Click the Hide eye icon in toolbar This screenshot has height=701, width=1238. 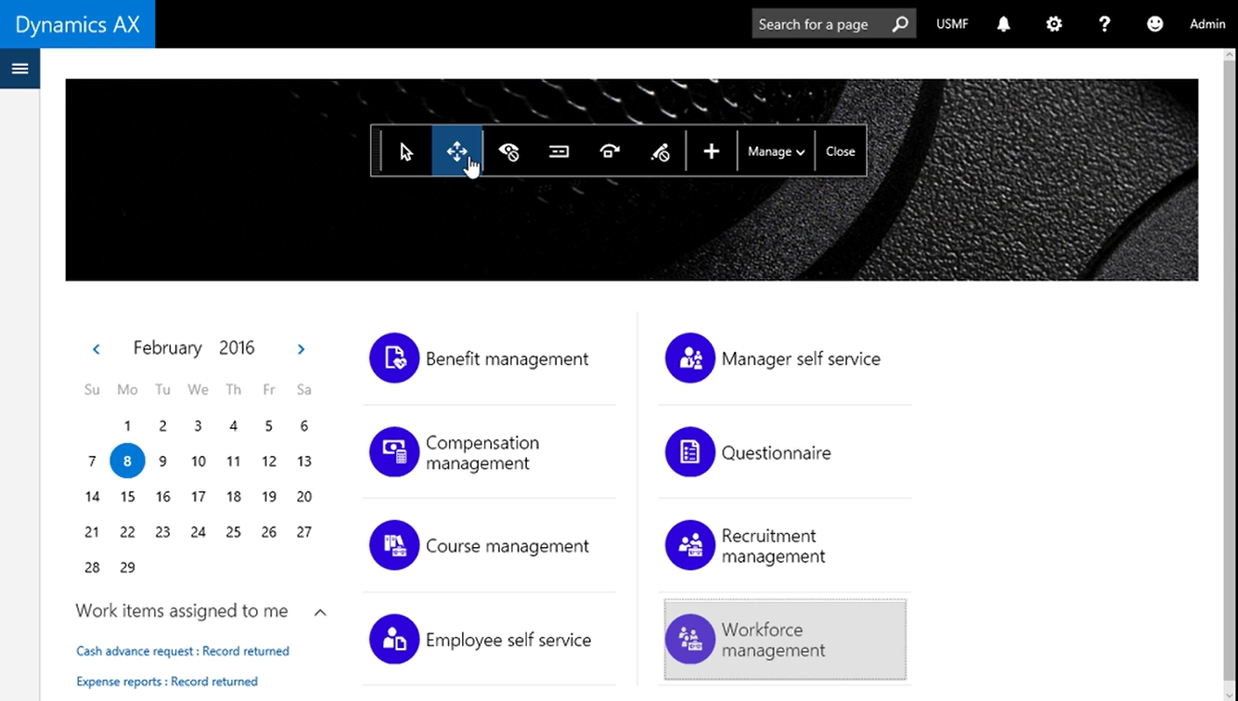point(508,152)
